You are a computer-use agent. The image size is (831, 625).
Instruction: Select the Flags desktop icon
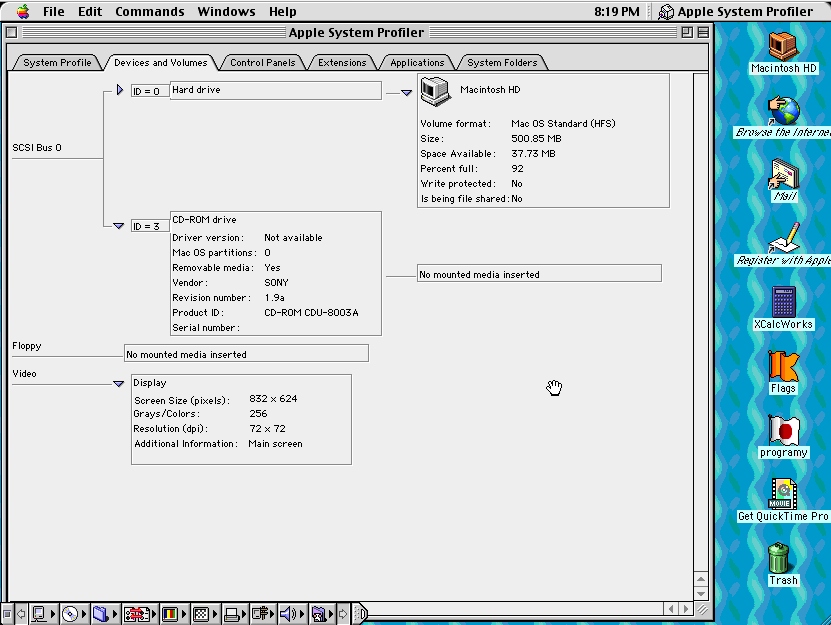pos(783,366)
